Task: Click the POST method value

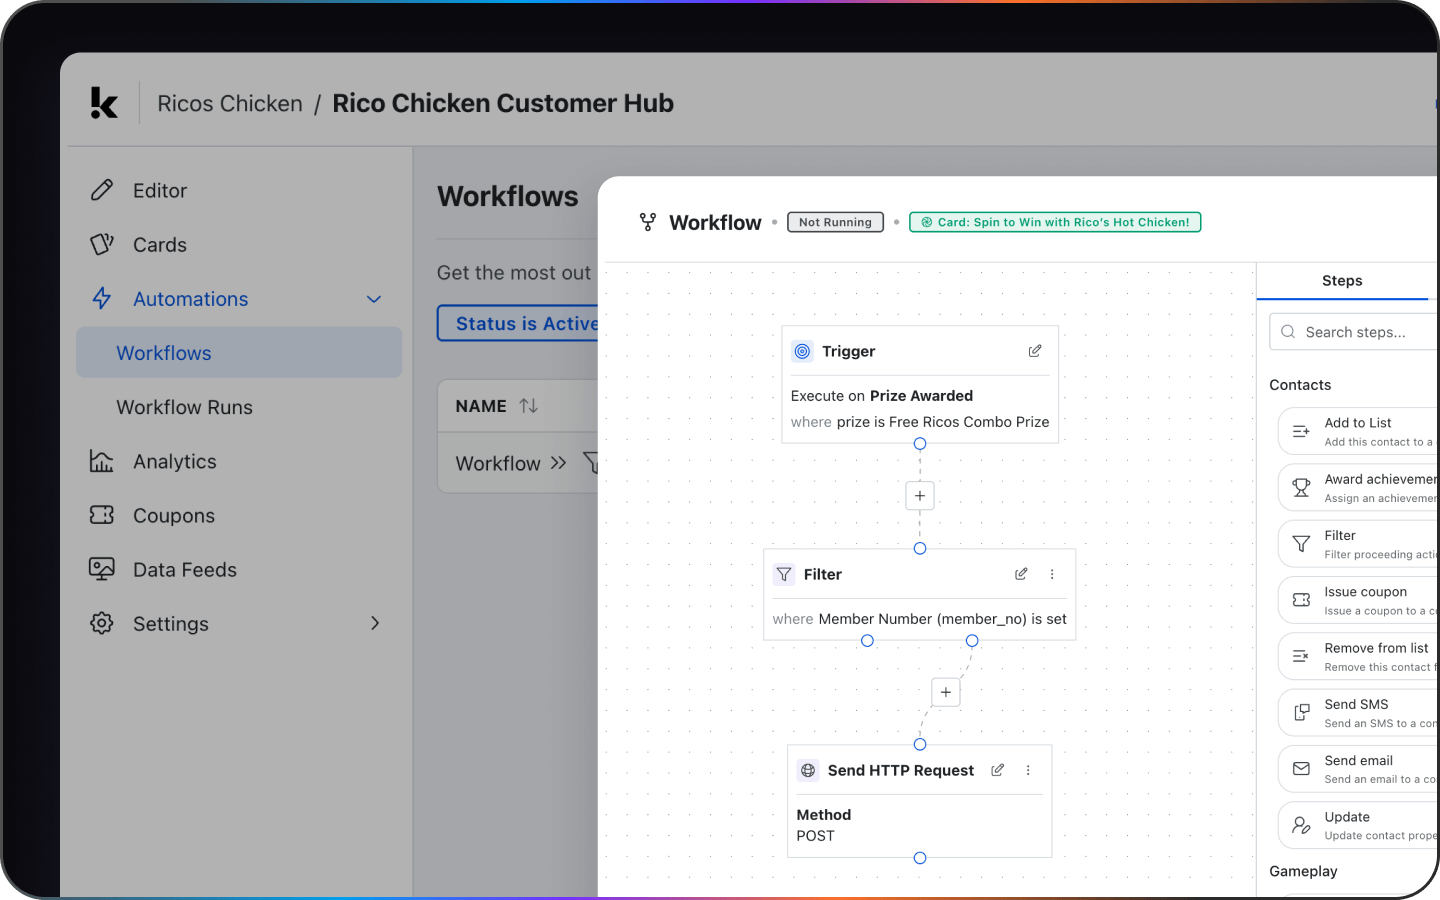Action: pyautogui.click(x=815, y=836)
